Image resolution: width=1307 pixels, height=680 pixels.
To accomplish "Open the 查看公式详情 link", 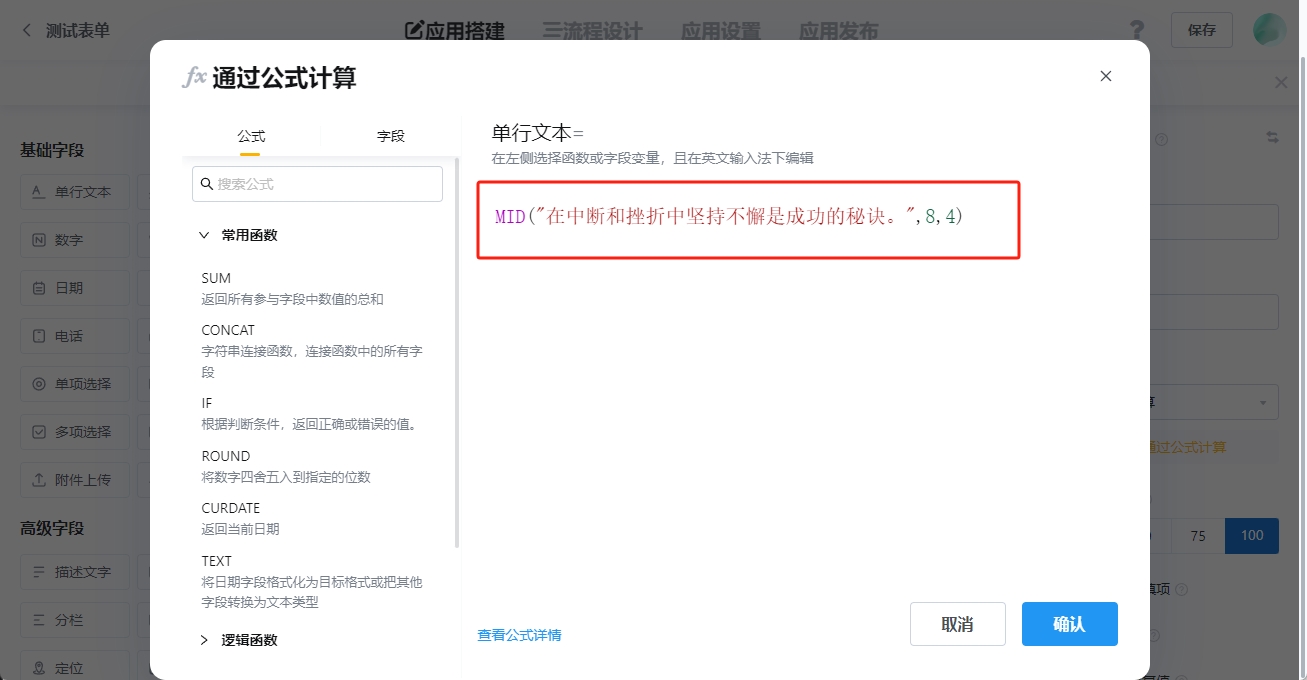I will pyautogui.click(x=519, y=635).
